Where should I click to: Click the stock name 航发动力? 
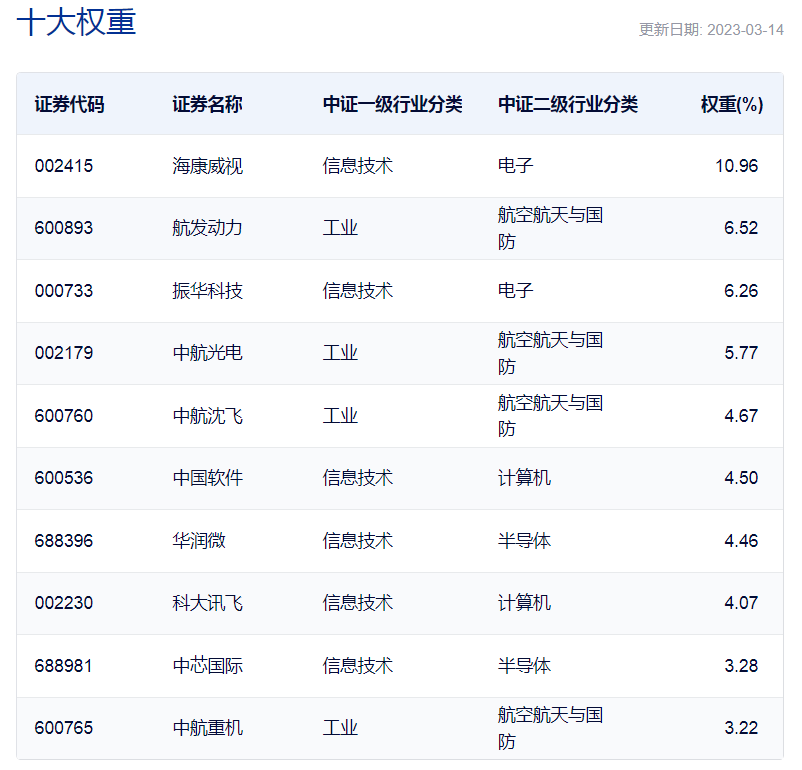pyautogui.click(x=207, y=228)
